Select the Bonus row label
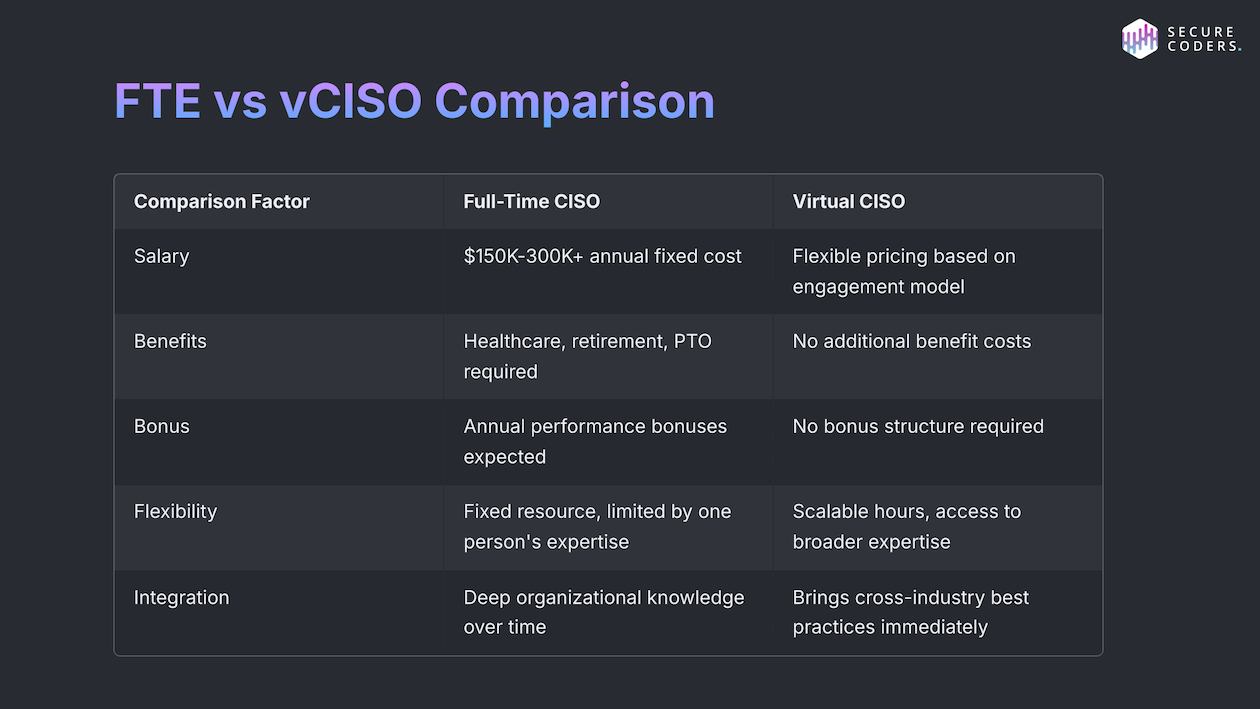 click(162, 426)
